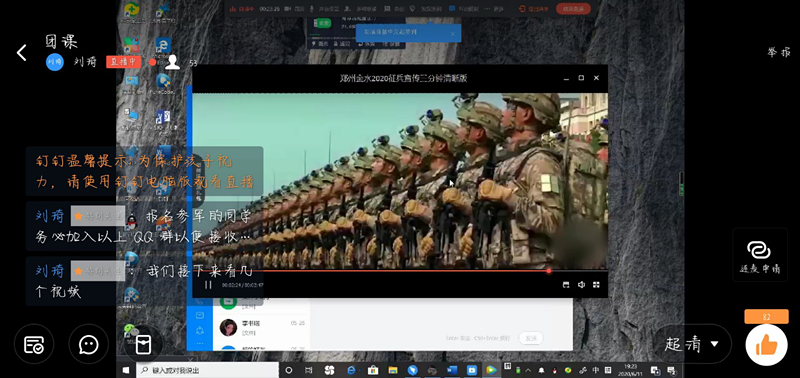Image resolution: width=800 pixels, height=378 pixels.
Task: Tap the thumbs-up like button
Action: click(x=766, y=345)
